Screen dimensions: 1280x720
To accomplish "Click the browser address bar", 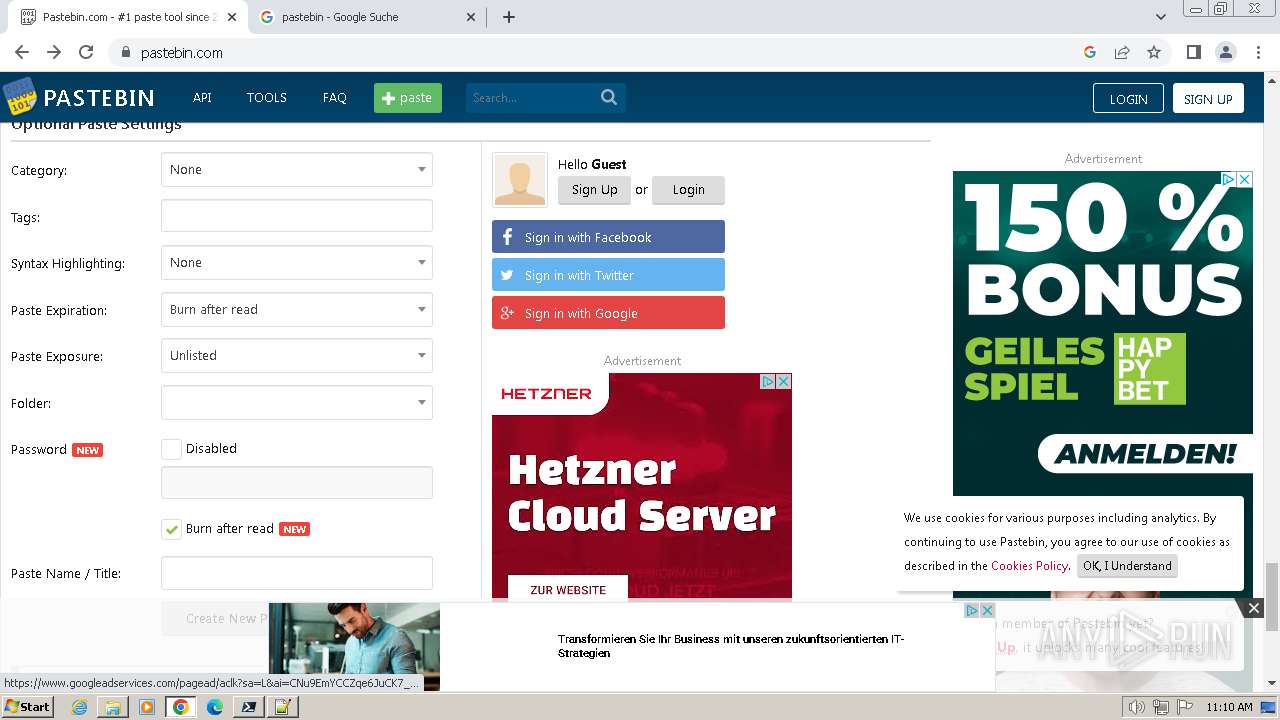I will pyautogui.click(x=600, y=52).
